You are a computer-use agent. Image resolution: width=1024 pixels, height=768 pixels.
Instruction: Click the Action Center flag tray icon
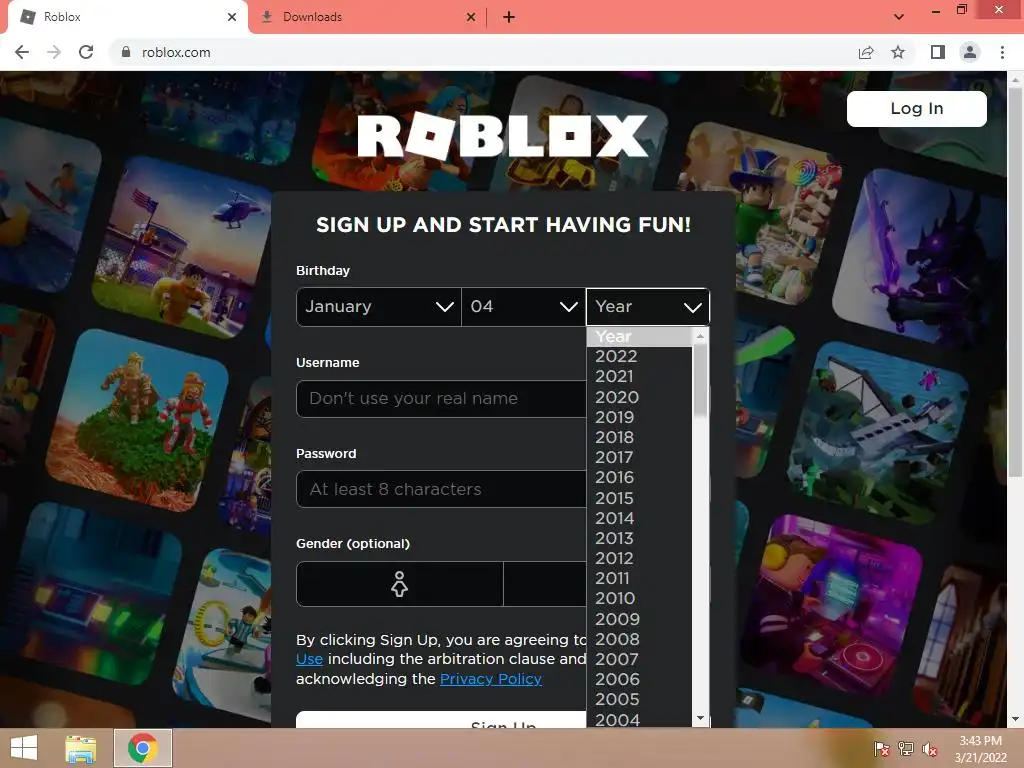[882, 749]
